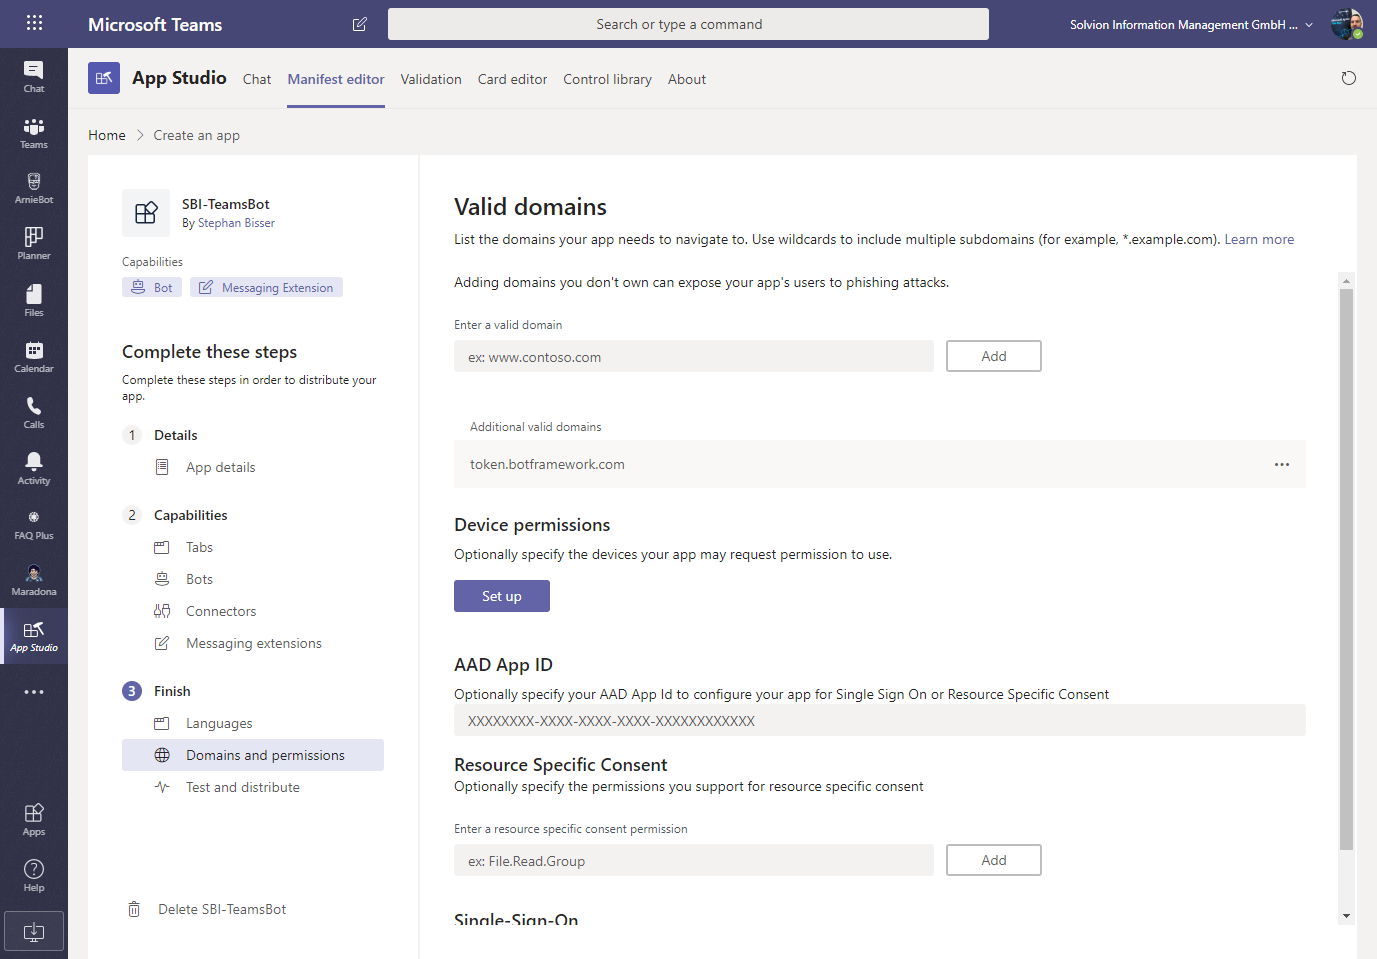Click the SBI-TeamsBot app icon
The height and width of the screenshot is (959, 1377).
[x=146, y=213]
